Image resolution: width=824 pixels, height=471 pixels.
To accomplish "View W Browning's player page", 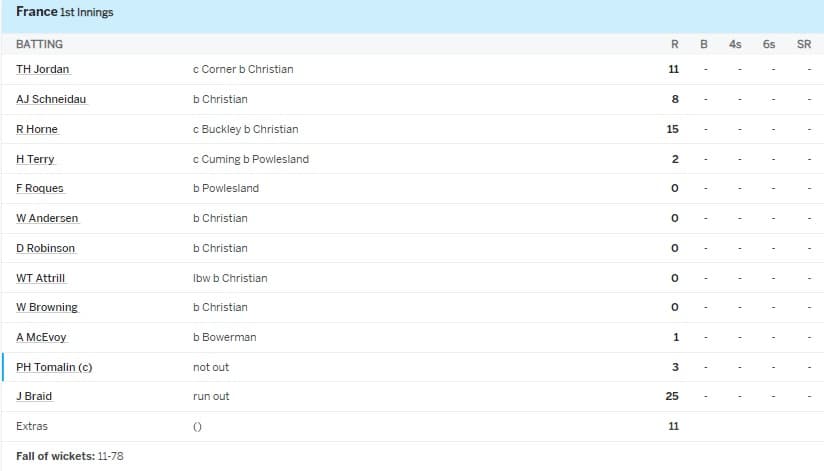I will click(47, 307).
